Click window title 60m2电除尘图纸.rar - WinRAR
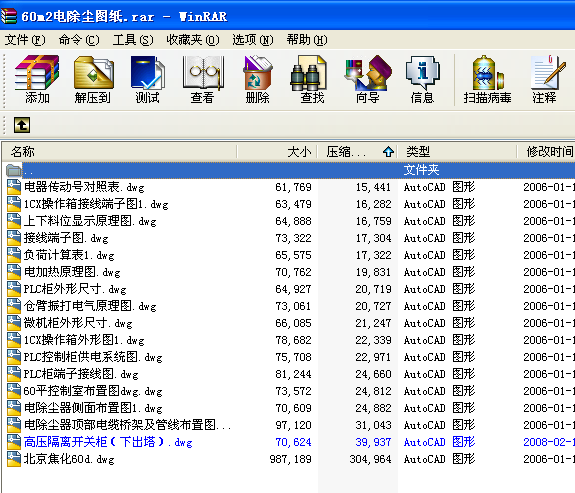Image resolution: width=575 pixels, height=493 pixels. [x=124, y=17]
